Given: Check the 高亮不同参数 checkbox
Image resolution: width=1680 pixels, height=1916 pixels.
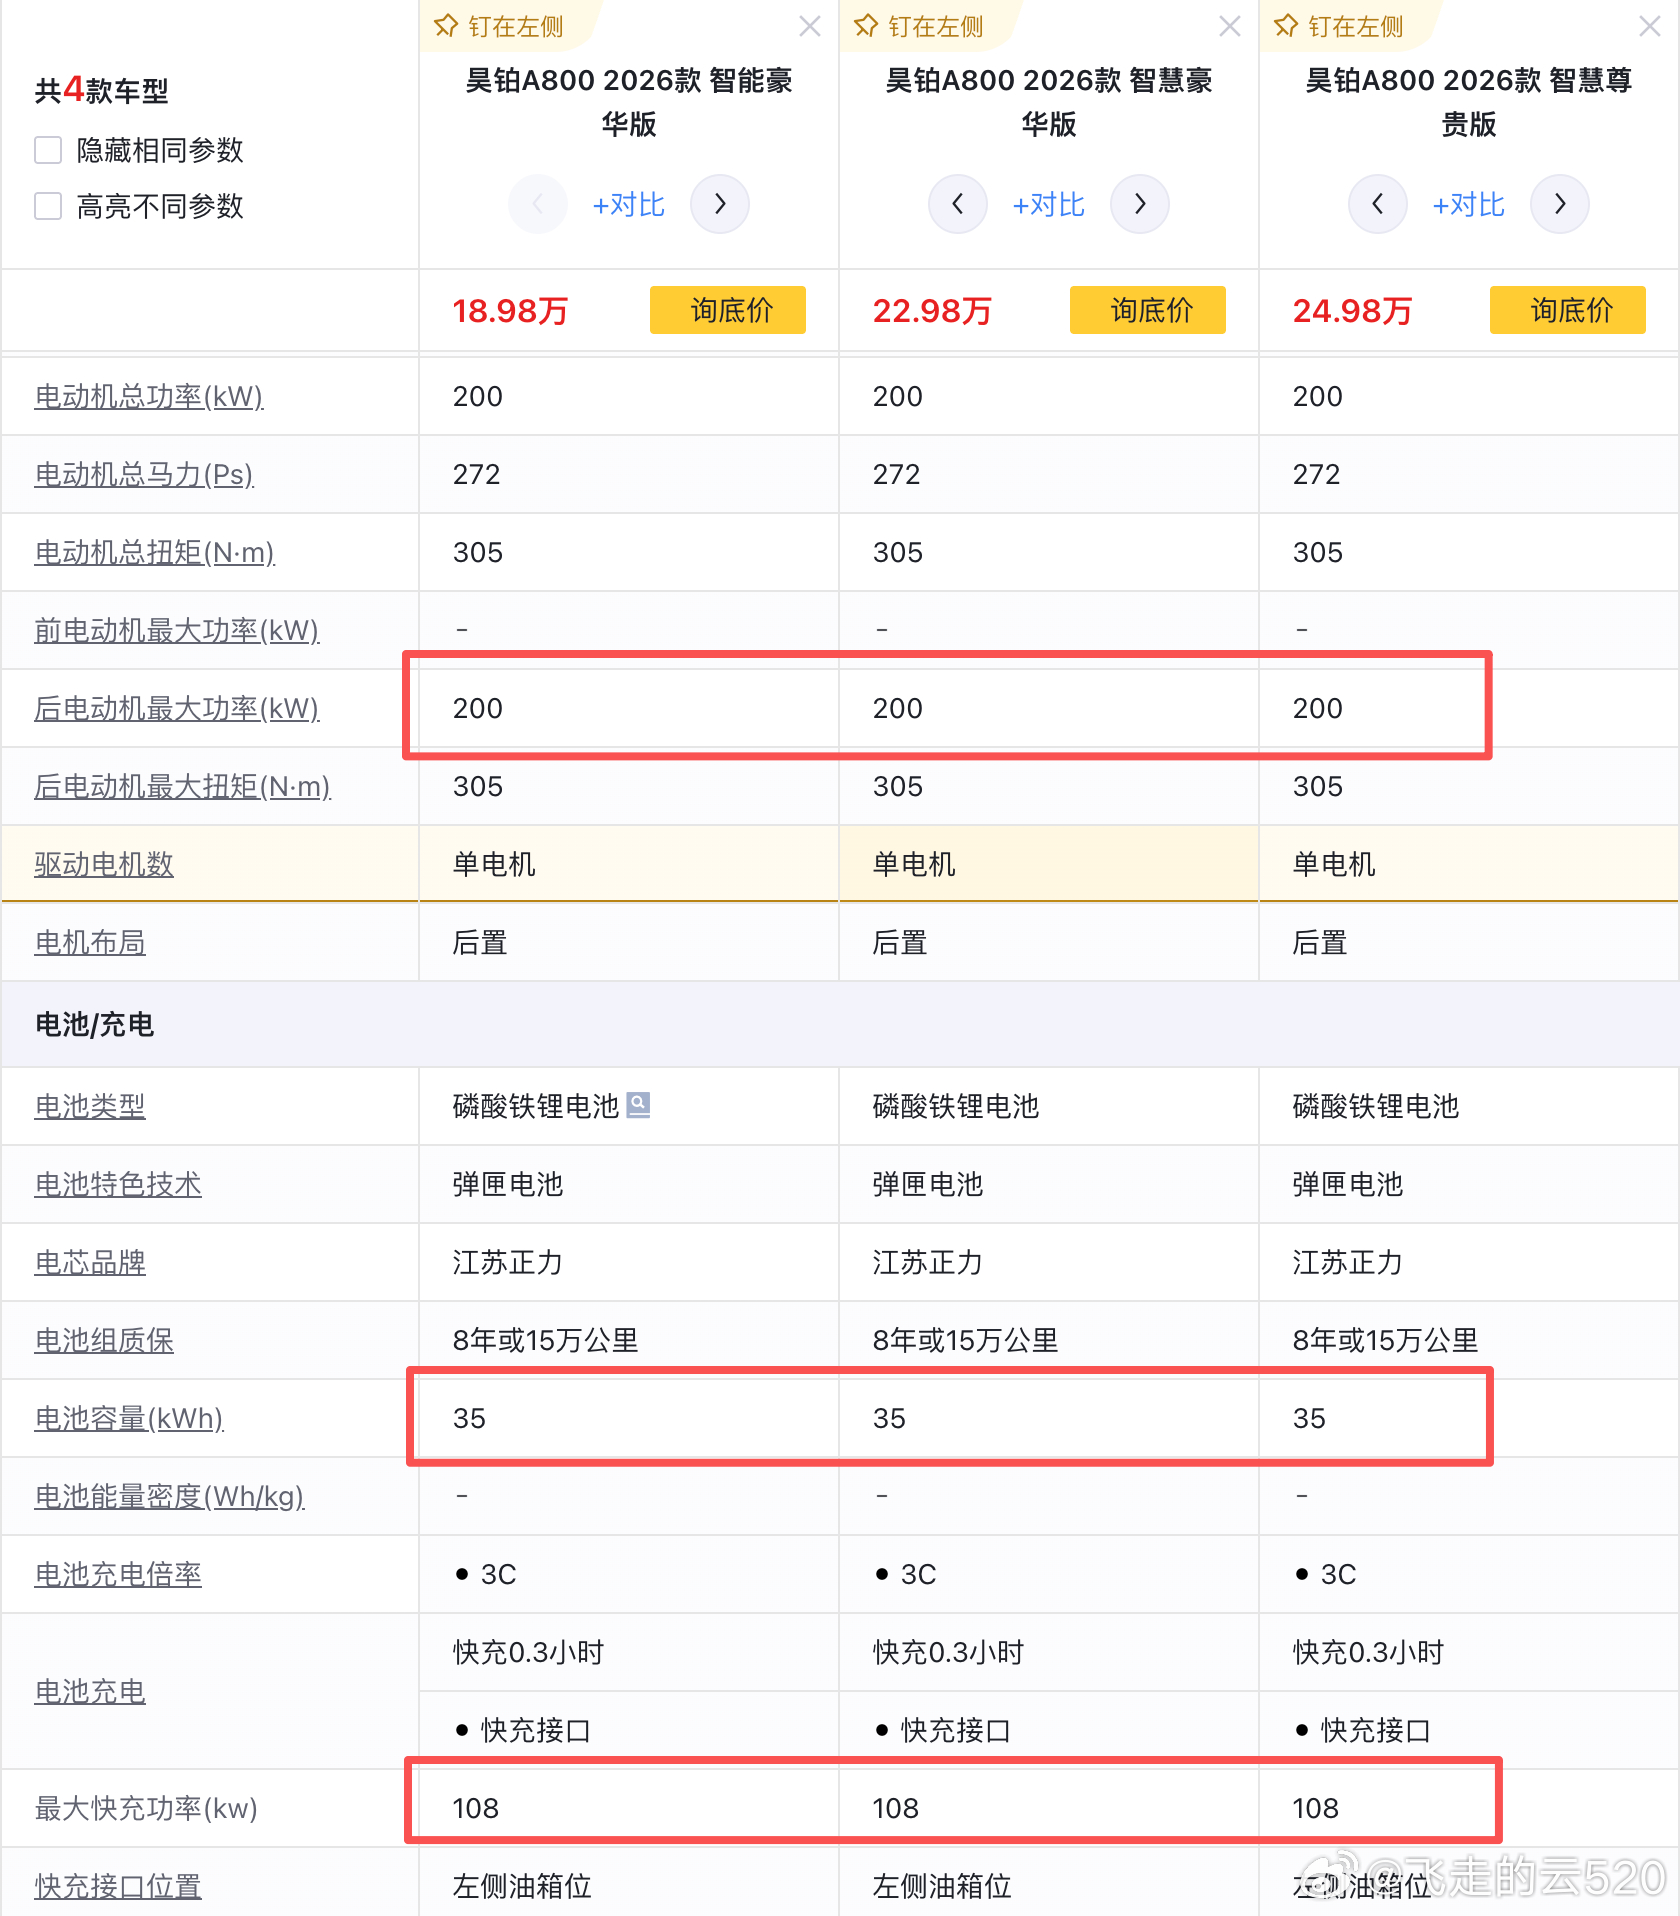Looking at the screenshot, I should [x=48, y=206].
